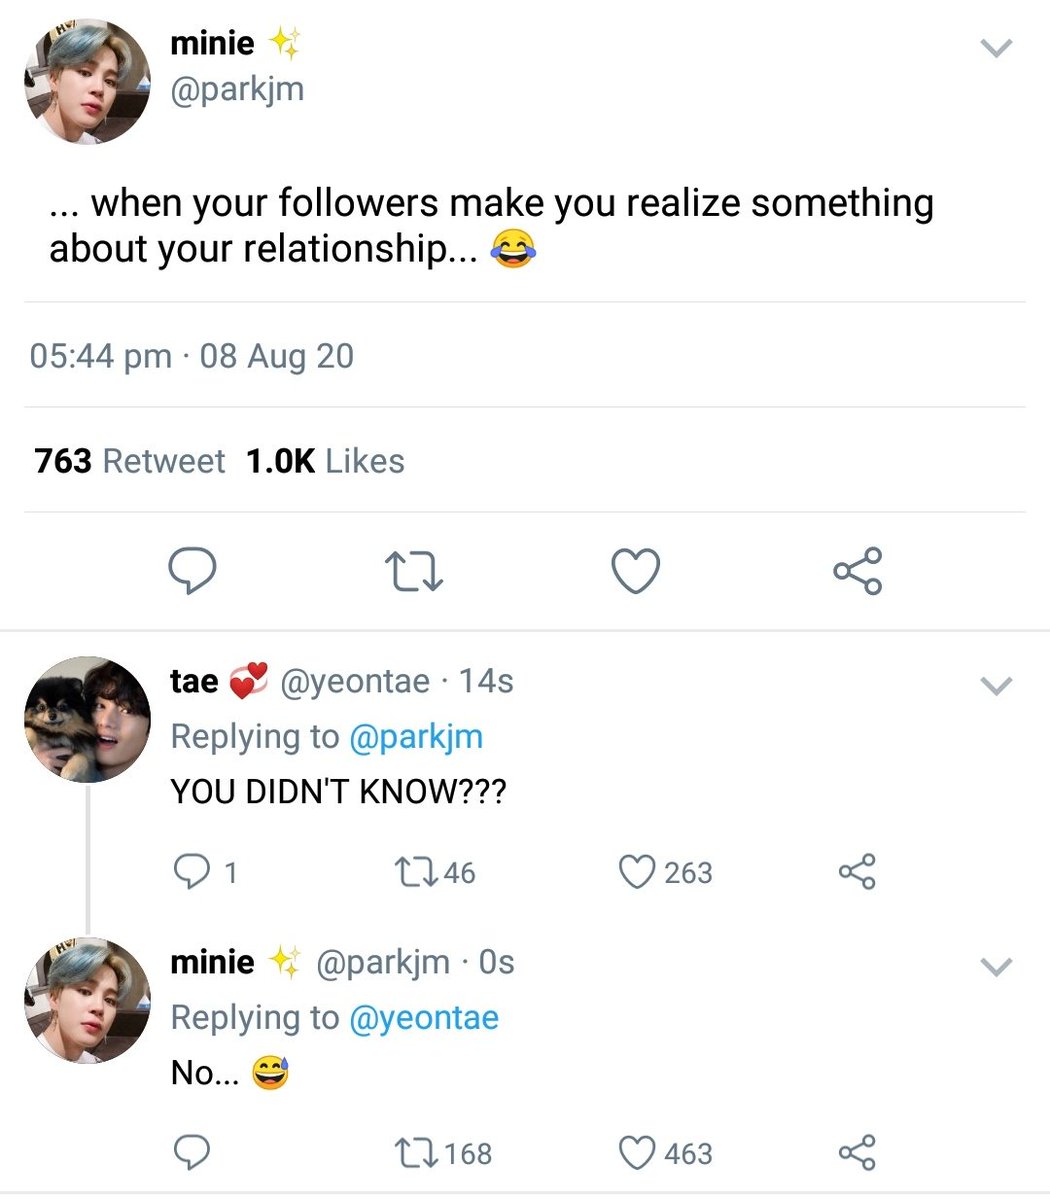Retweet the main tweet about followers

(413, 571)
